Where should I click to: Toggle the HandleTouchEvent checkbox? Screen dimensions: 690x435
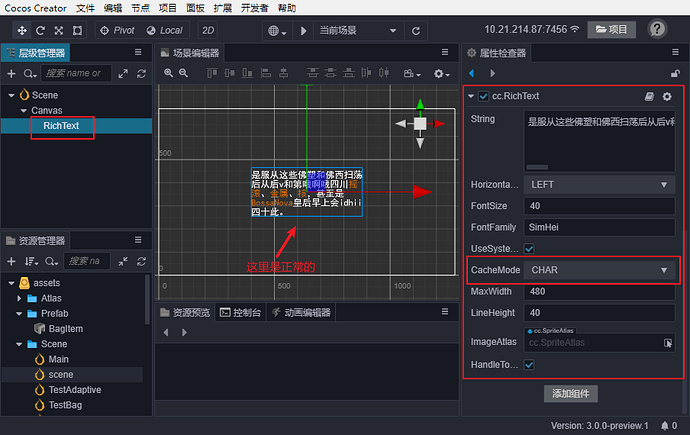point(529,365)
